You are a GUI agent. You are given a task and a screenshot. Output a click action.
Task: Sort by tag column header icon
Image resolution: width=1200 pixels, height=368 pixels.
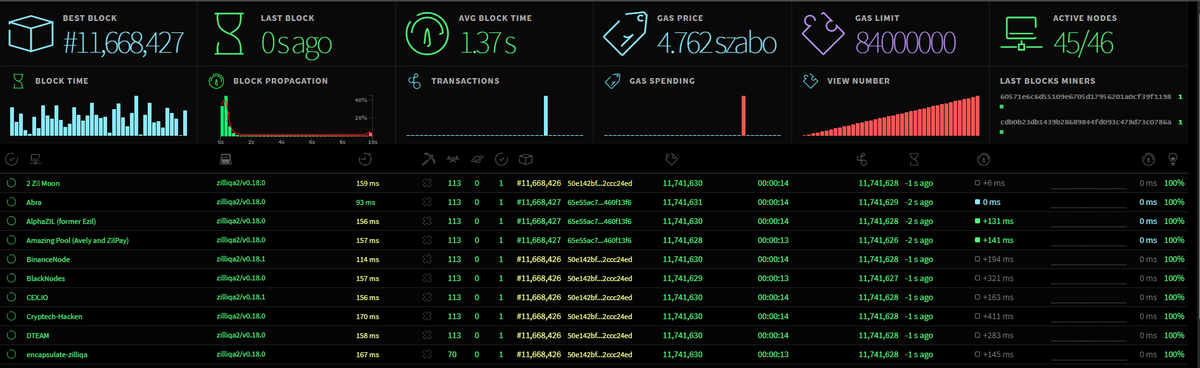tap(672, 158)
